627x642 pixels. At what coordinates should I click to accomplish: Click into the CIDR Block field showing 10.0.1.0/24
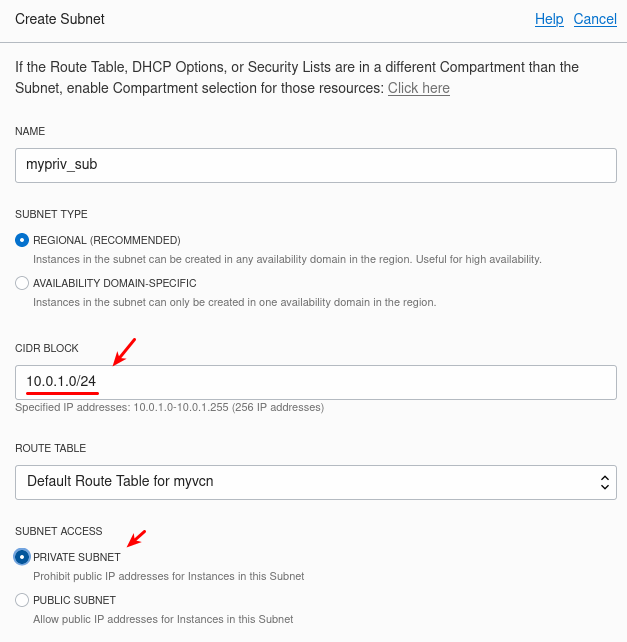[x=316, y=382]
